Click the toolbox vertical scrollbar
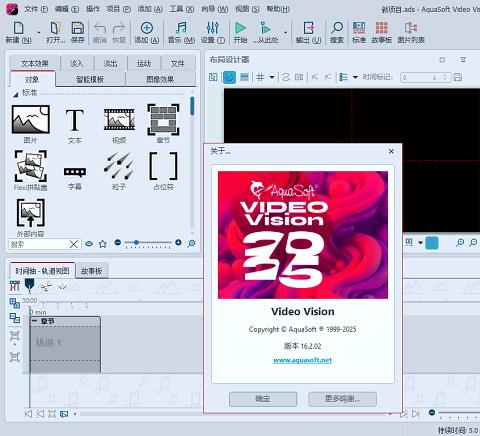Viewport: 480px width, 436px height. (x=192, y=106)
